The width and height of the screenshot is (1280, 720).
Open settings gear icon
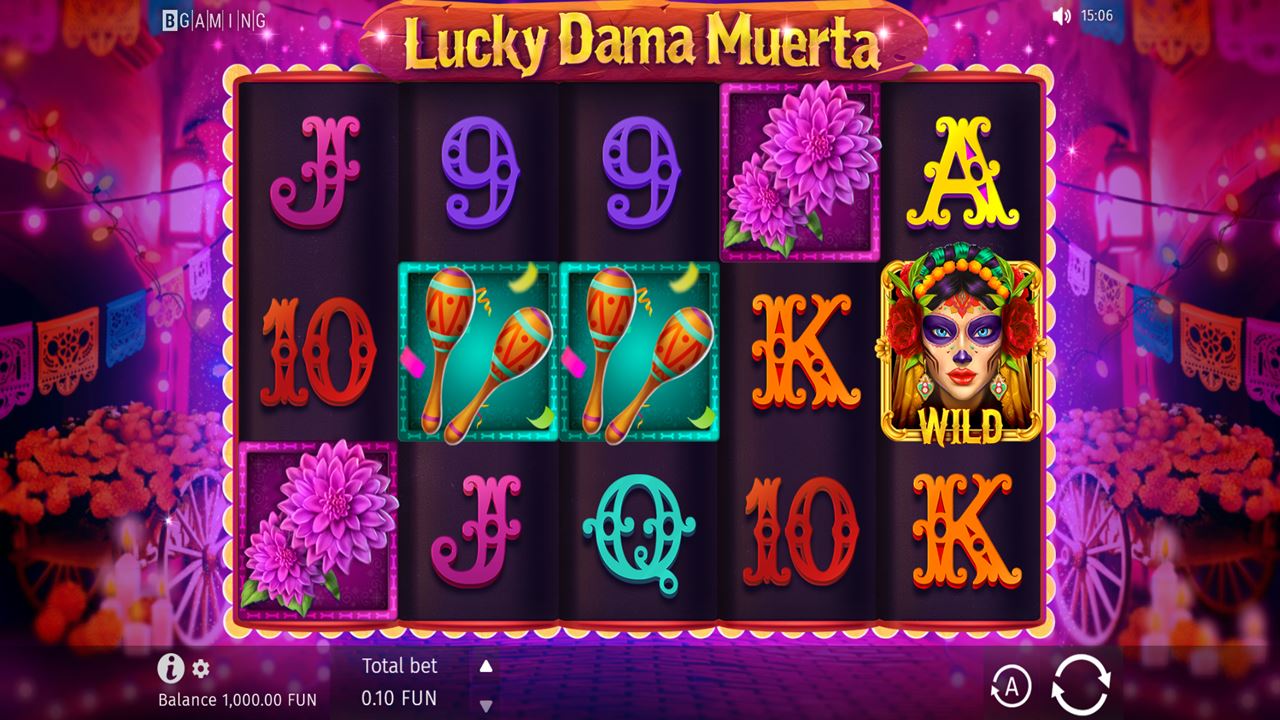[201, 669]
